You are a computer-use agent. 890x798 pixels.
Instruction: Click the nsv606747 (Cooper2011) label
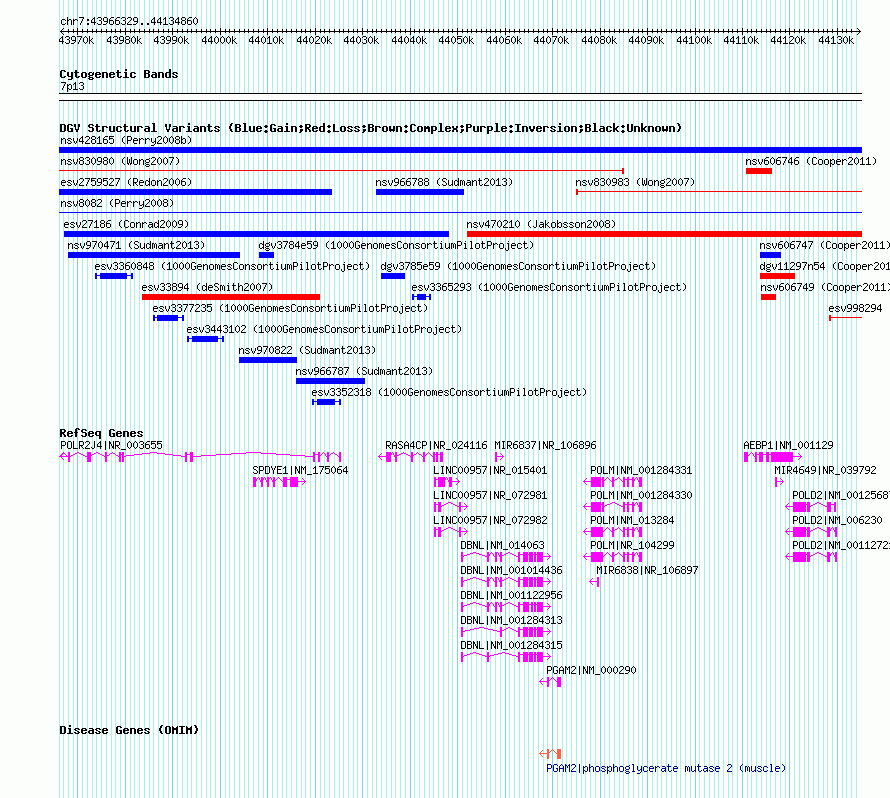click(x=825, y=245)
